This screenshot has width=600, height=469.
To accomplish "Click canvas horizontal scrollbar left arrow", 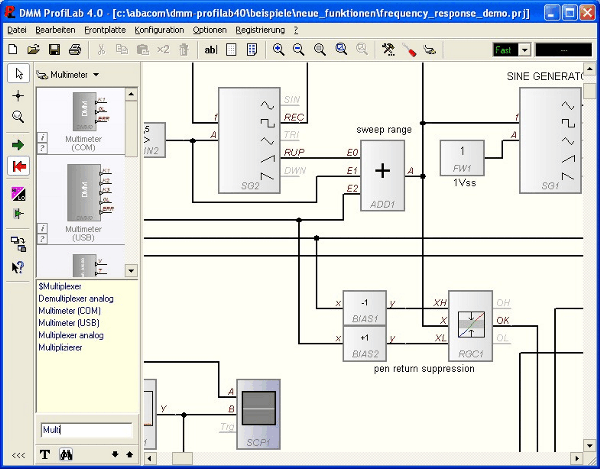I will (x=150, y=458).
